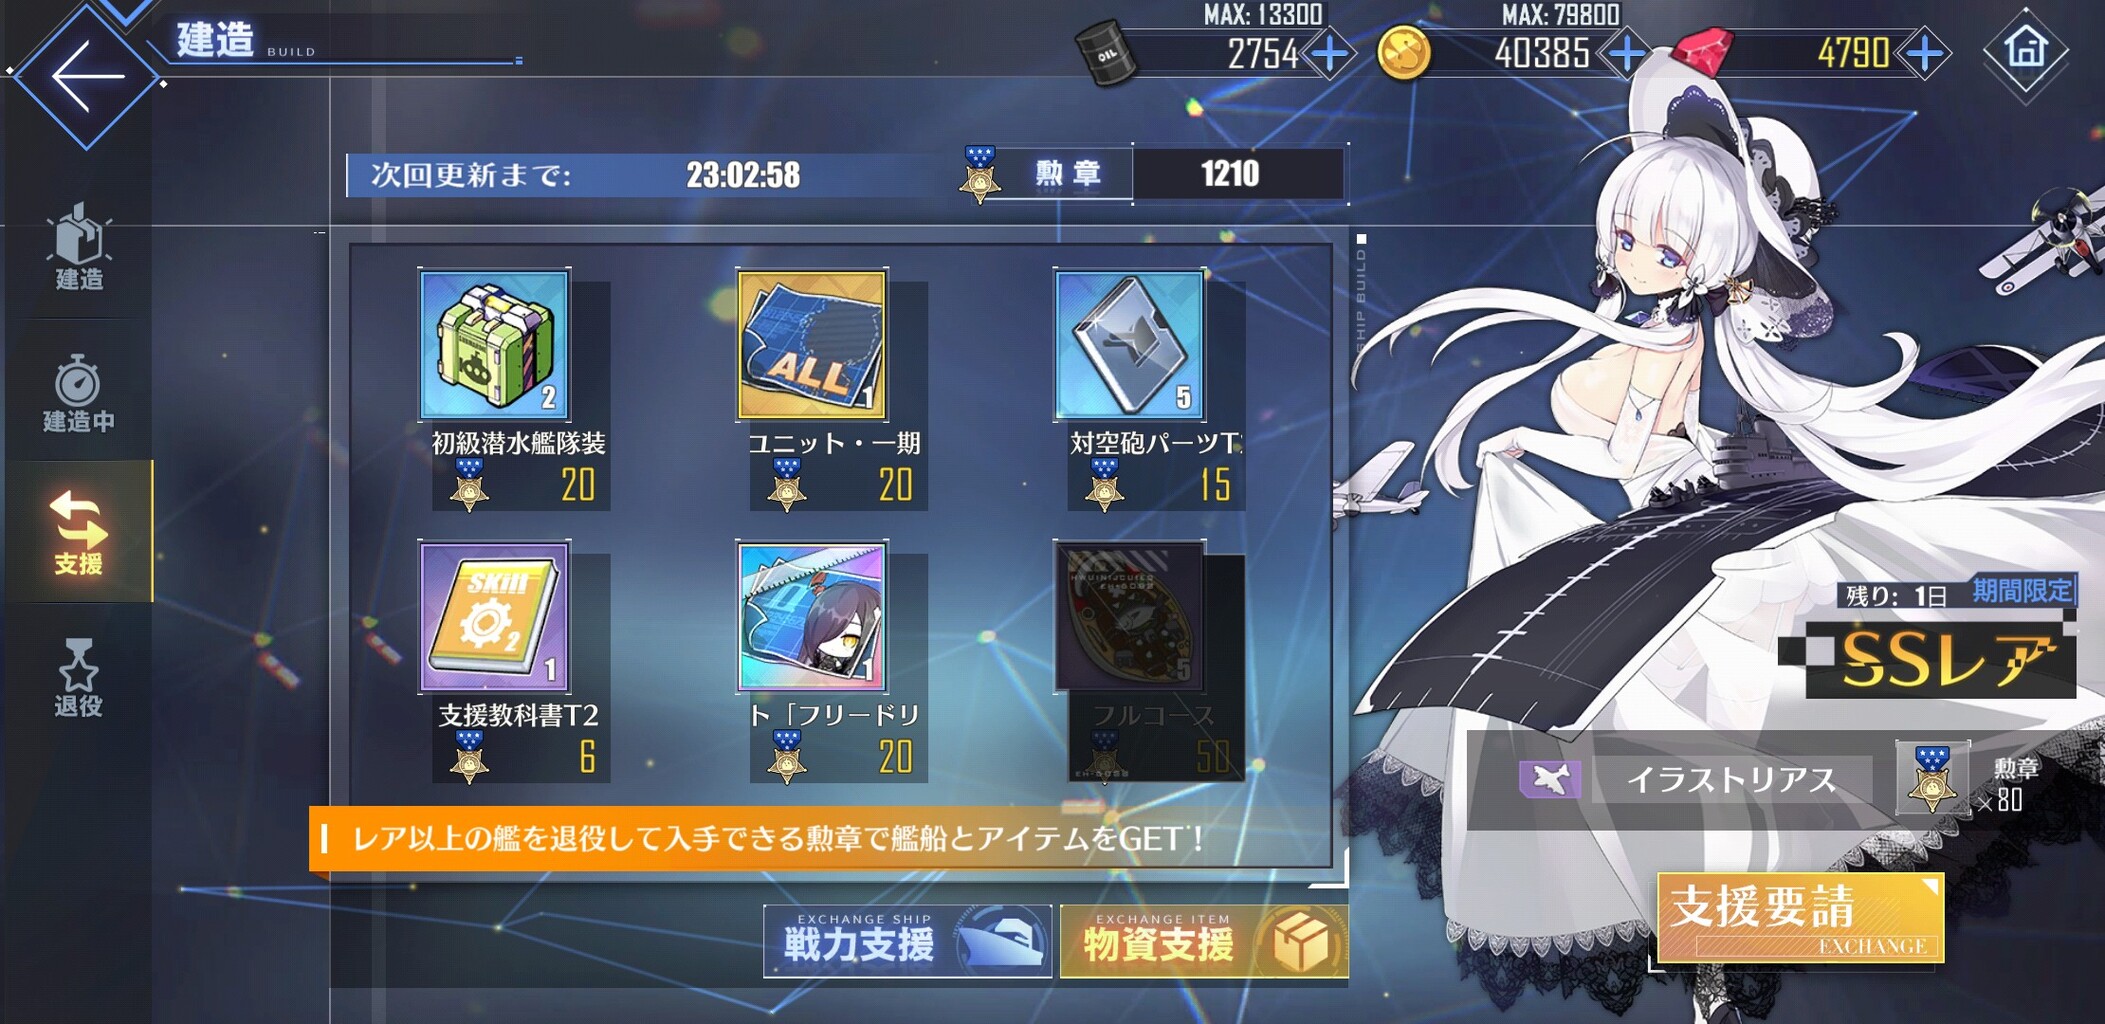Image resolution: width=2105 pixels, height=1024 pixels.
Task: Open the 建造 build tab in sidebar
Action: click(79, 248)
